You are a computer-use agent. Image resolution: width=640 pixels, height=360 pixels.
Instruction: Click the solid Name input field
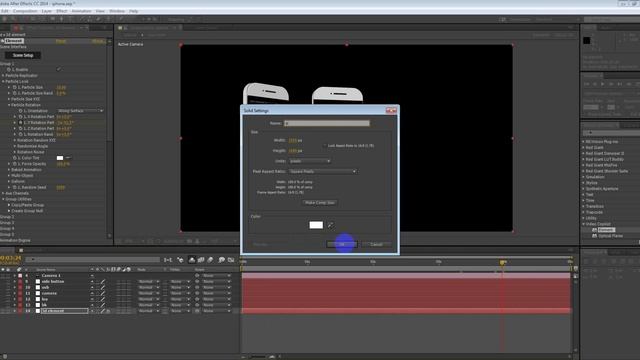pyautogui.click(x=327, y=123)
